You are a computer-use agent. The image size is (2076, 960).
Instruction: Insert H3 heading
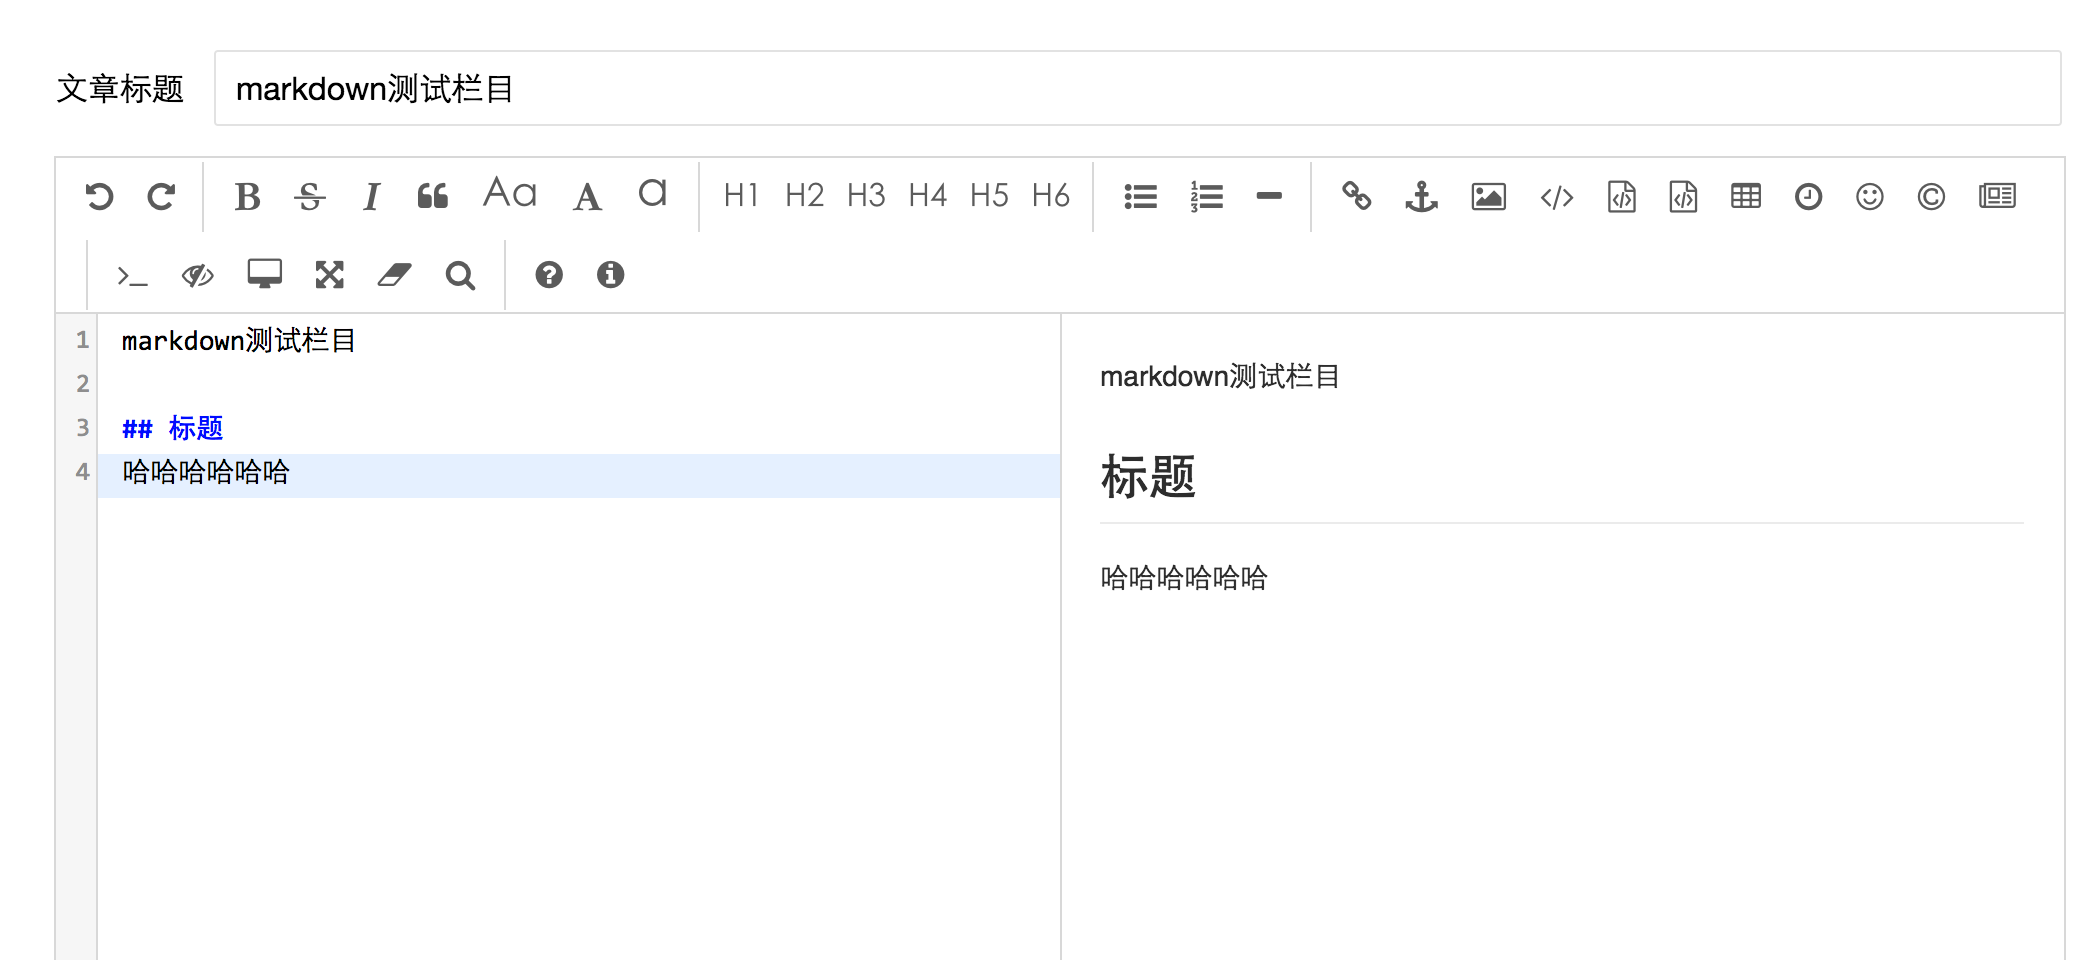[x=866, y=195]
